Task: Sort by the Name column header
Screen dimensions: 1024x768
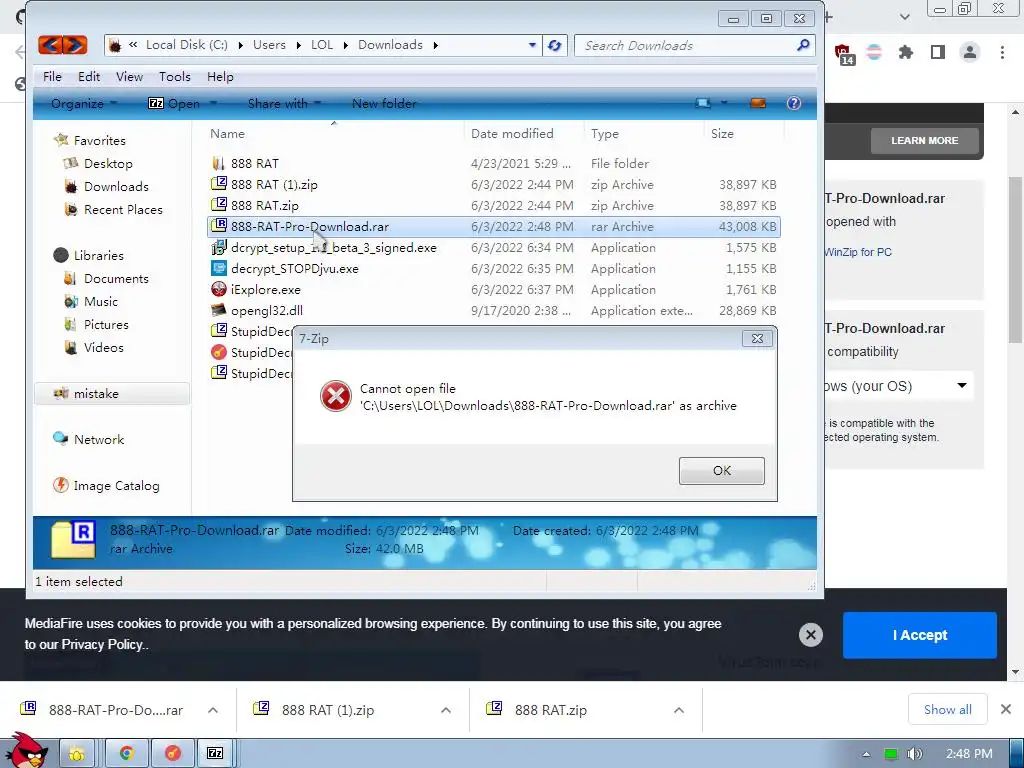Action: [x=227, y=133]
